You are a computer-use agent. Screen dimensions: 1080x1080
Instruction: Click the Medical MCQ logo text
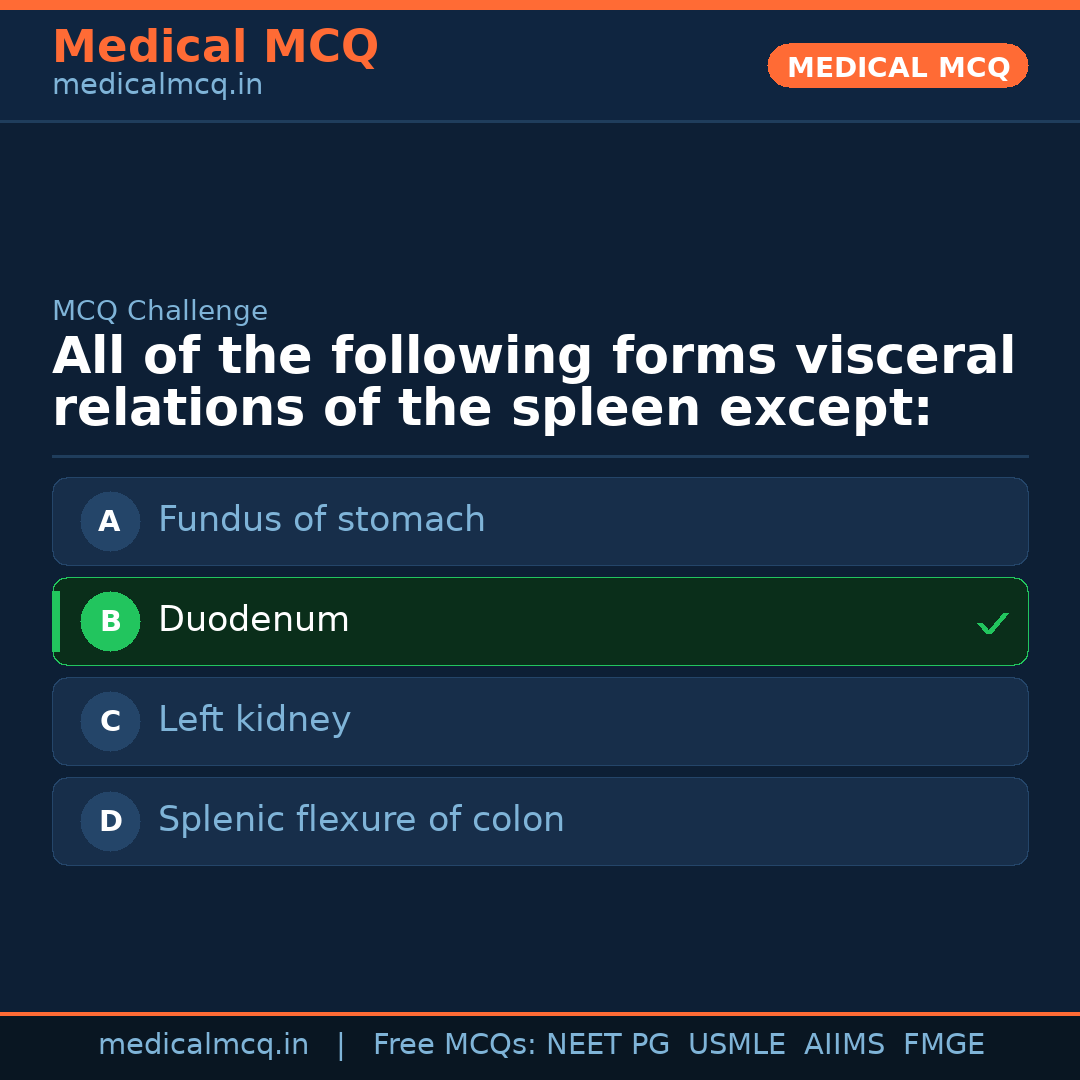[x=215, y=47]
